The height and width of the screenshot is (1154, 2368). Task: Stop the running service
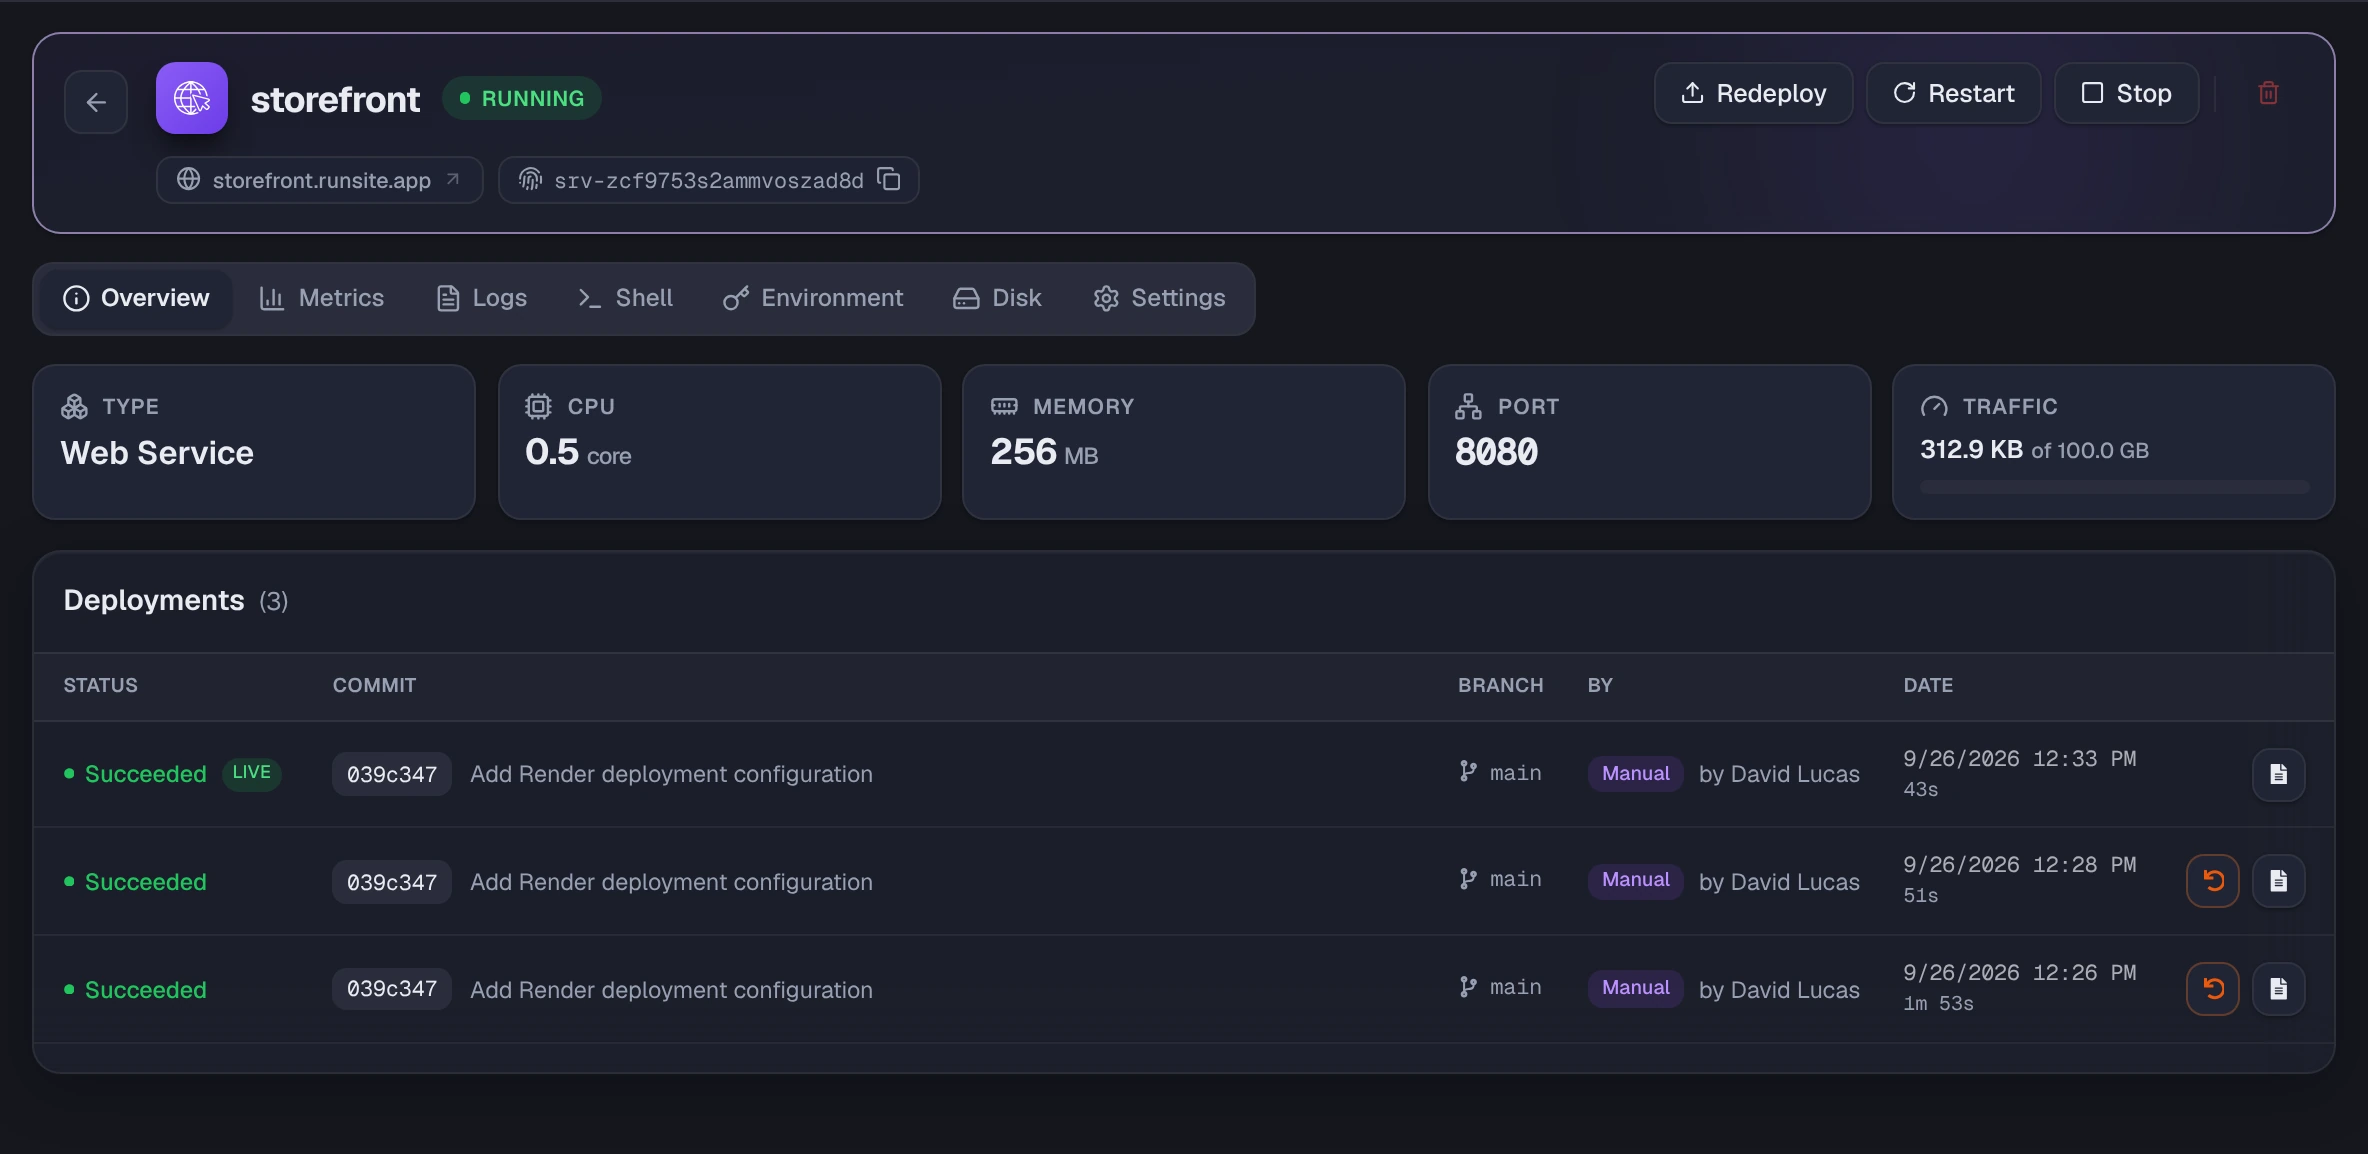click(x=2127, y=93)
